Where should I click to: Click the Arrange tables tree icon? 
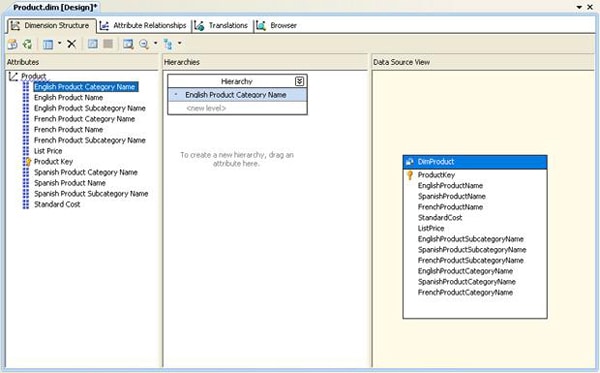[x=168, y=44]
